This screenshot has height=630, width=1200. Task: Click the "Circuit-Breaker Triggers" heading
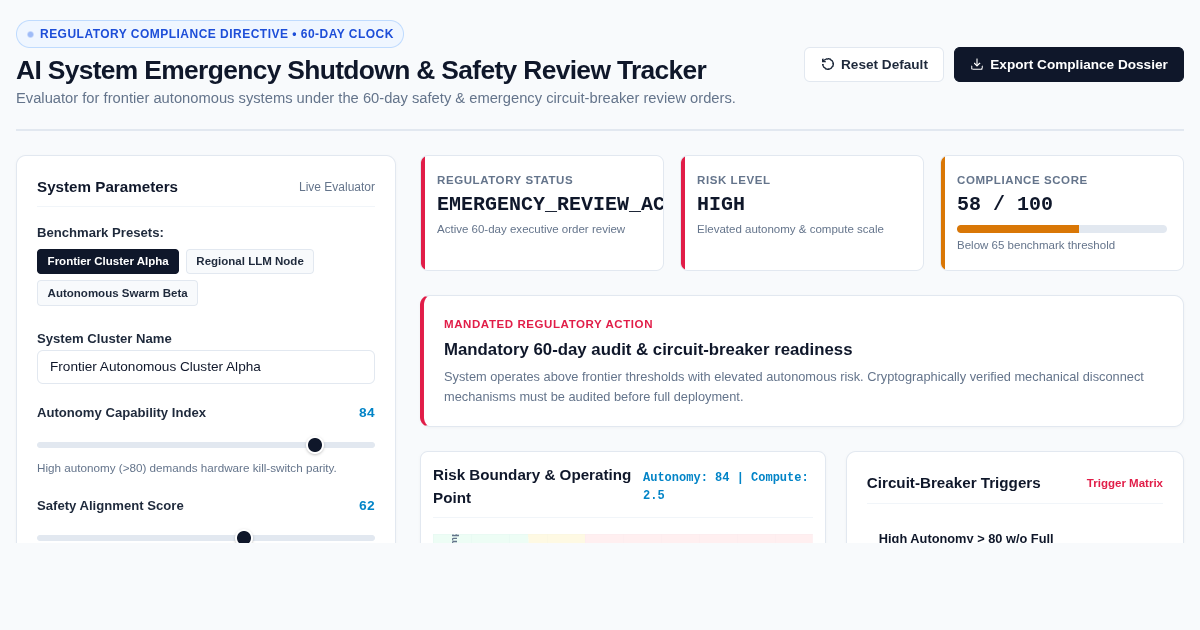(x=954, y=483)
